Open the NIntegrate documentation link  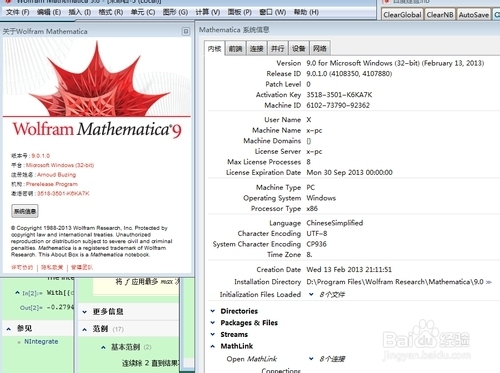pyautogui.click(x=41, y=342)
